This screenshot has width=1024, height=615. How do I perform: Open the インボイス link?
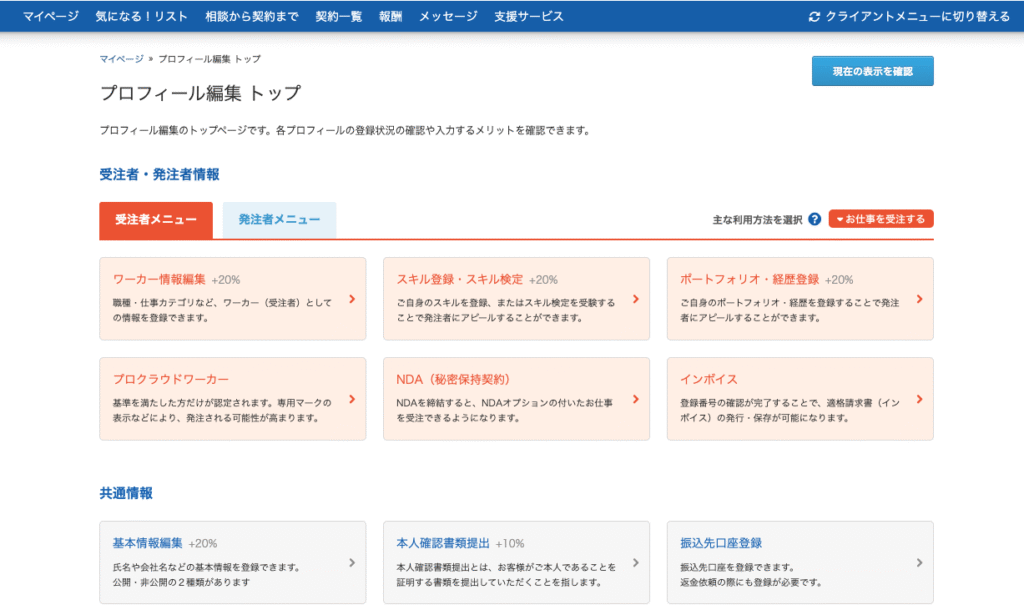point(709,379)
